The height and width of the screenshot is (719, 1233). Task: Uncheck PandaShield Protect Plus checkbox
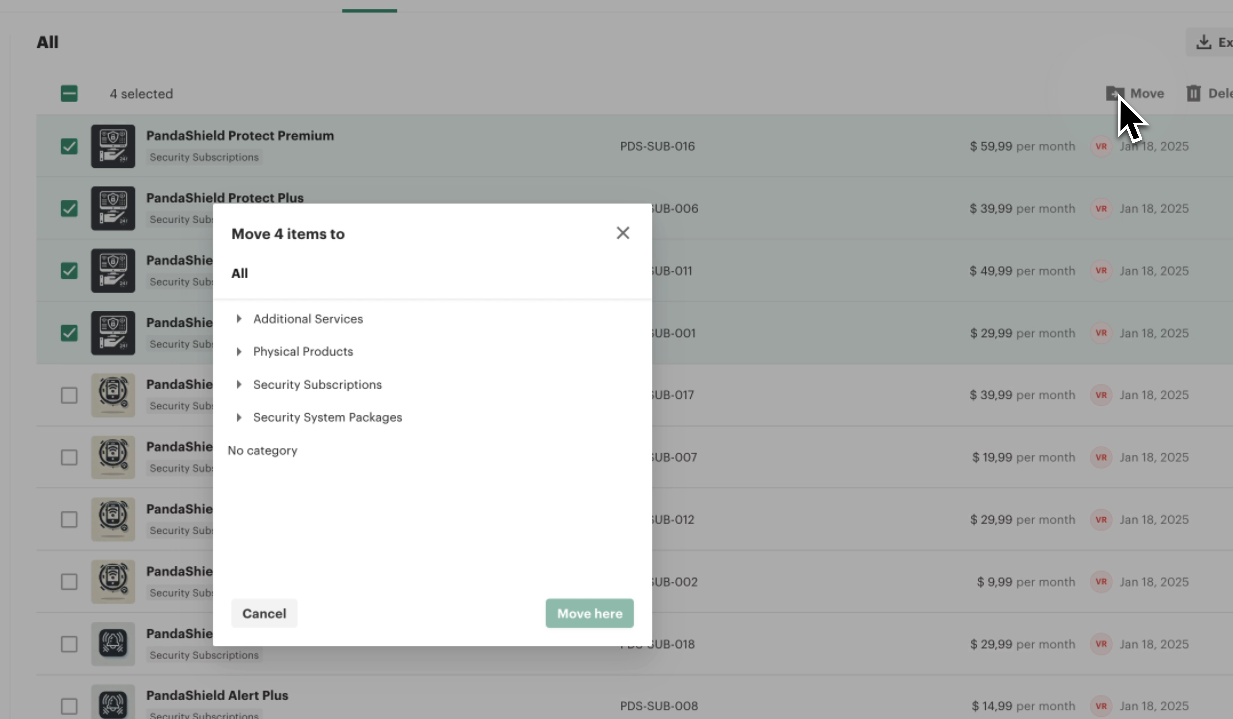pos(69,209)
